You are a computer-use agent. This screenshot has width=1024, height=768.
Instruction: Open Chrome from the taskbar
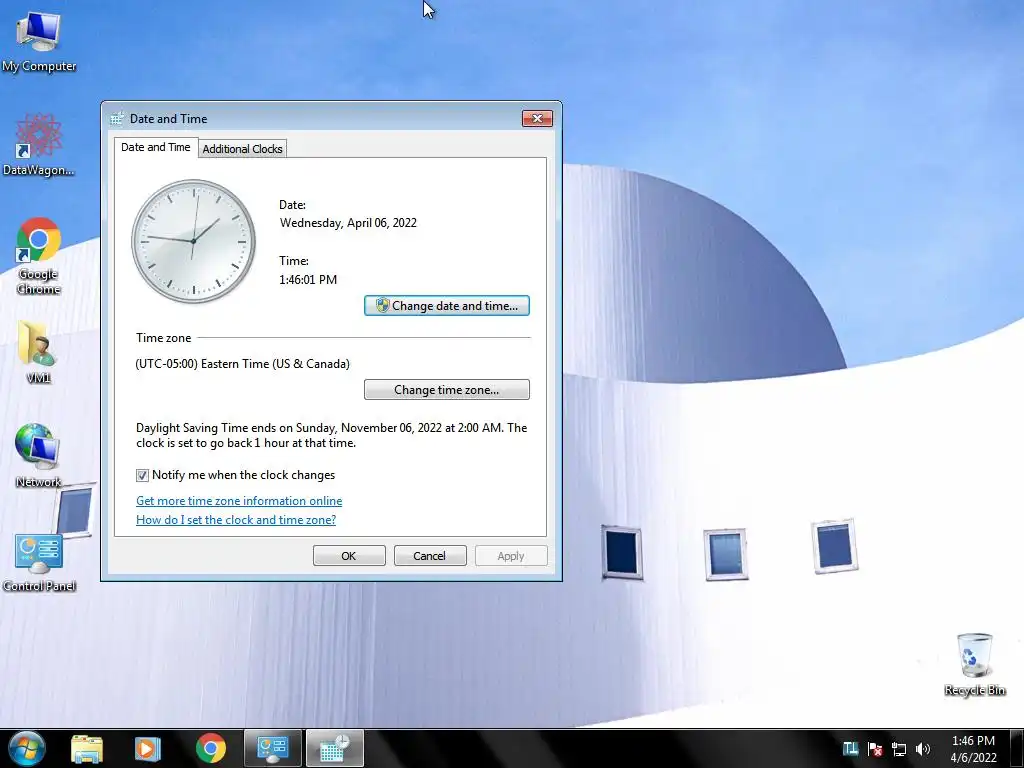click(210, 749)
